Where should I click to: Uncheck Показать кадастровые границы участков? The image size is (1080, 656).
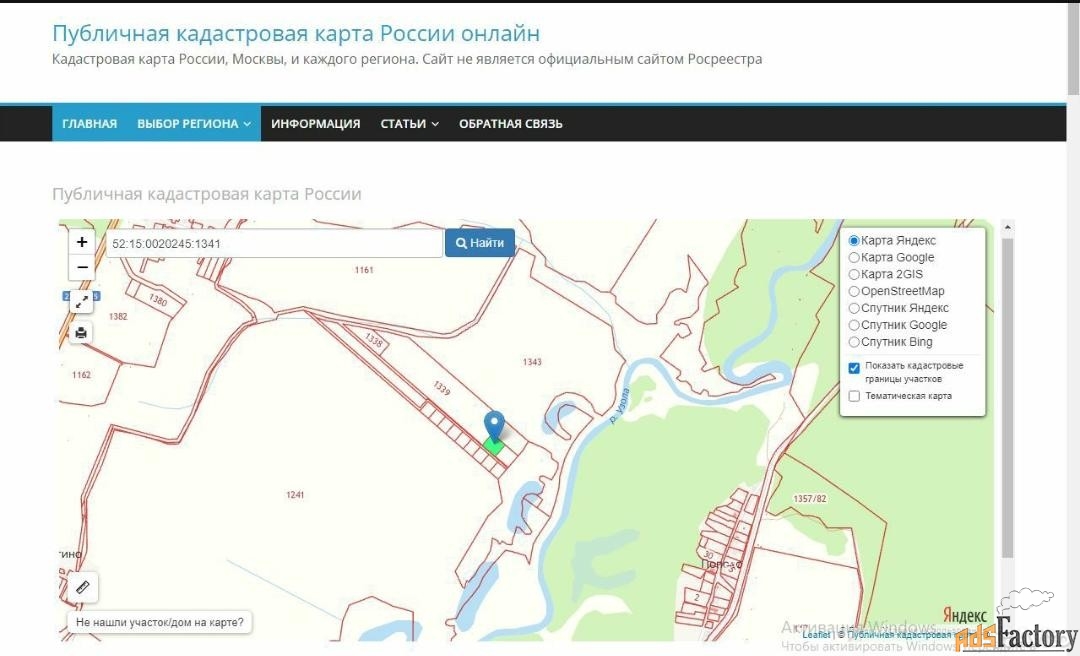pyautogui.click(x=854, y=368)
